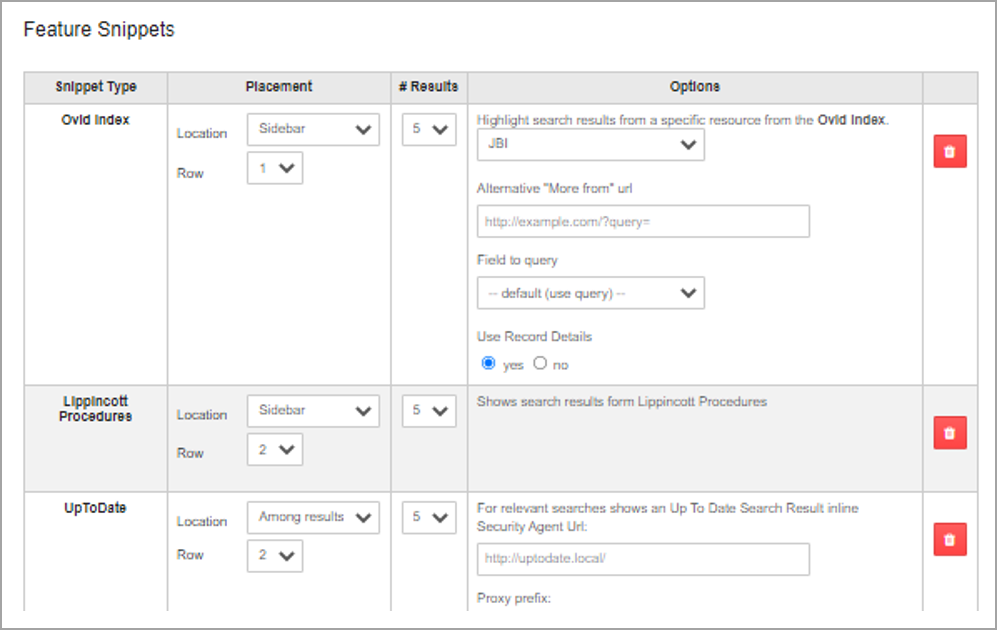Viewport: 997px width, 630px height.
Task: Click the '# Results' column header
Action: (429, 87)
